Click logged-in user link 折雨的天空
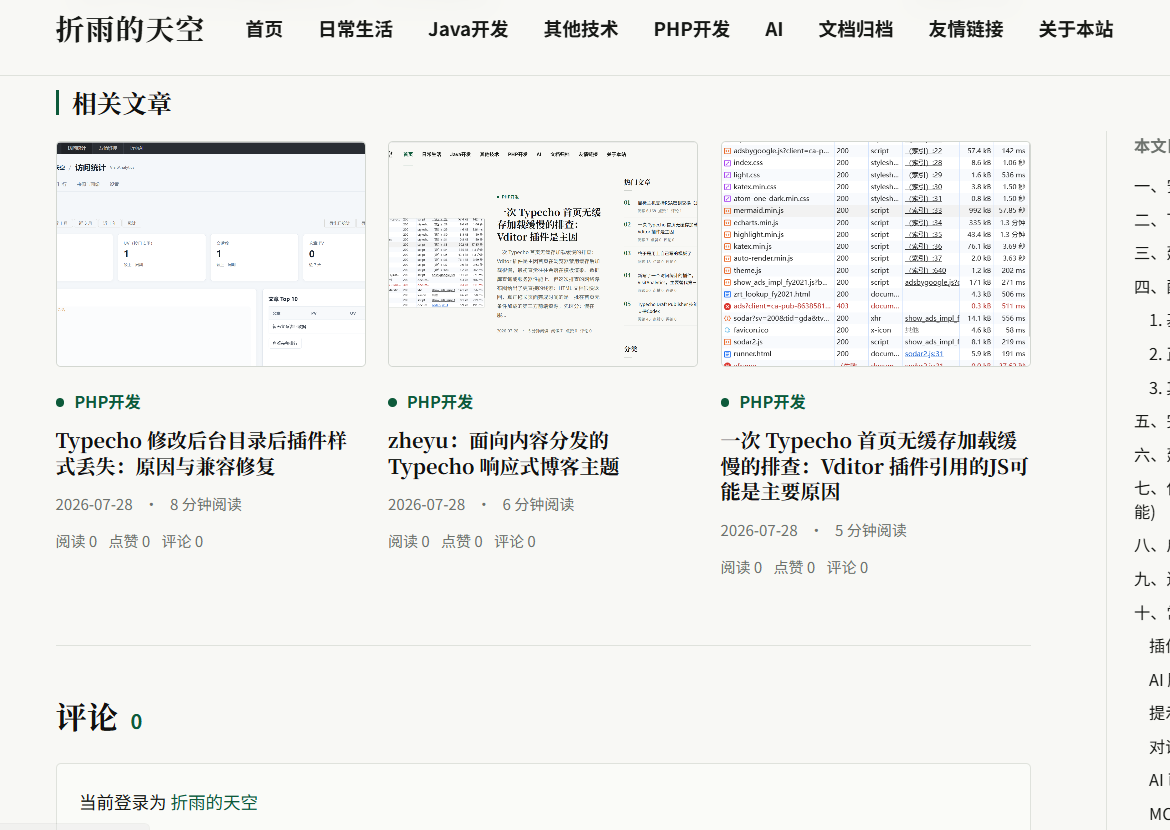The image size is (1170, 830). (214, 802)
